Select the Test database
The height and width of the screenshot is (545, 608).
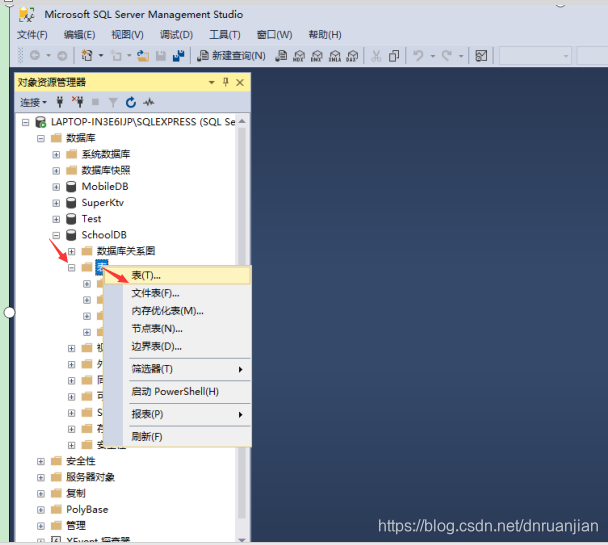(x=91, y=219)
